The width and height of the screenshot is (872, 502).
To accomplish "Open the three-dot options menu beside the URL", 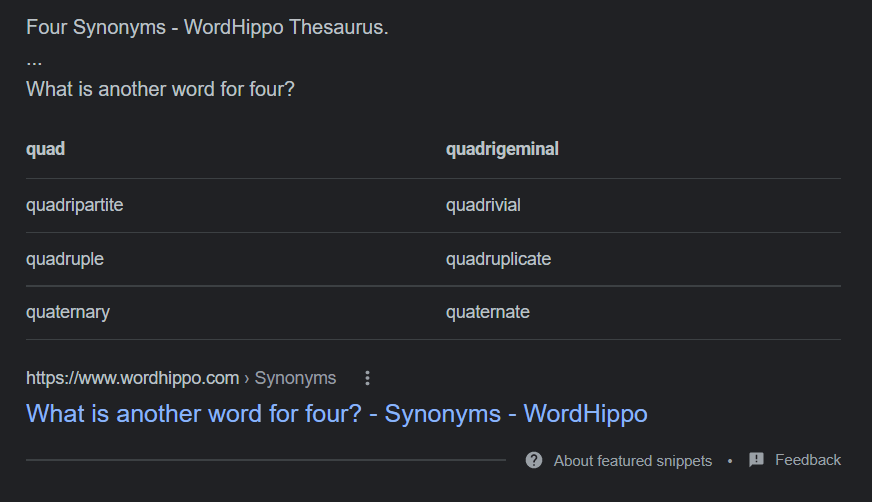I will [x=367, y=378].
